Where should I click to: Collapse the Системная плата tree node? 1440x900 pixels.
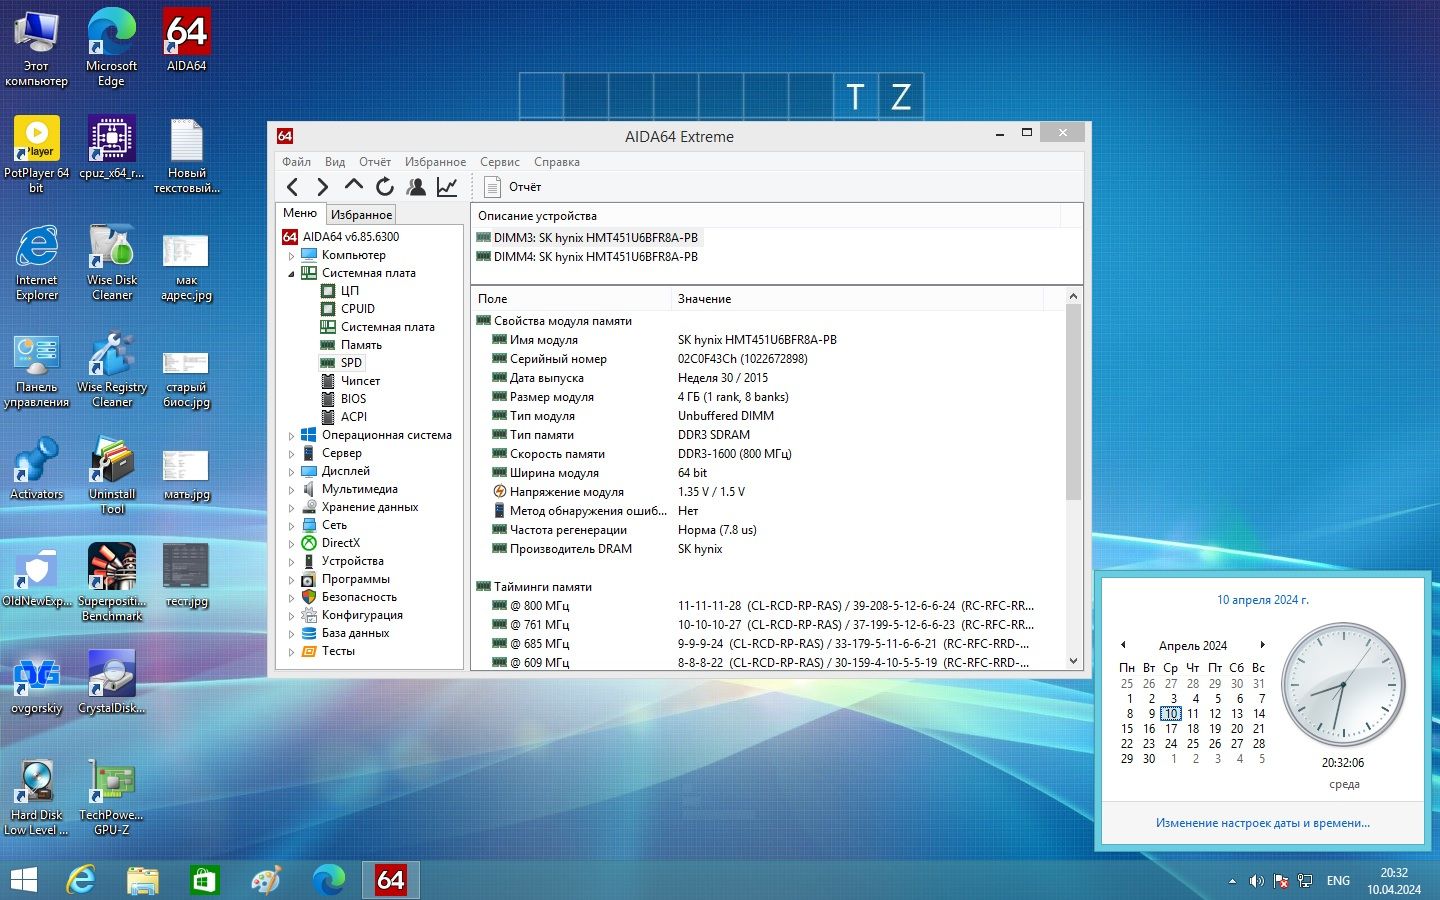coord(292,273)
